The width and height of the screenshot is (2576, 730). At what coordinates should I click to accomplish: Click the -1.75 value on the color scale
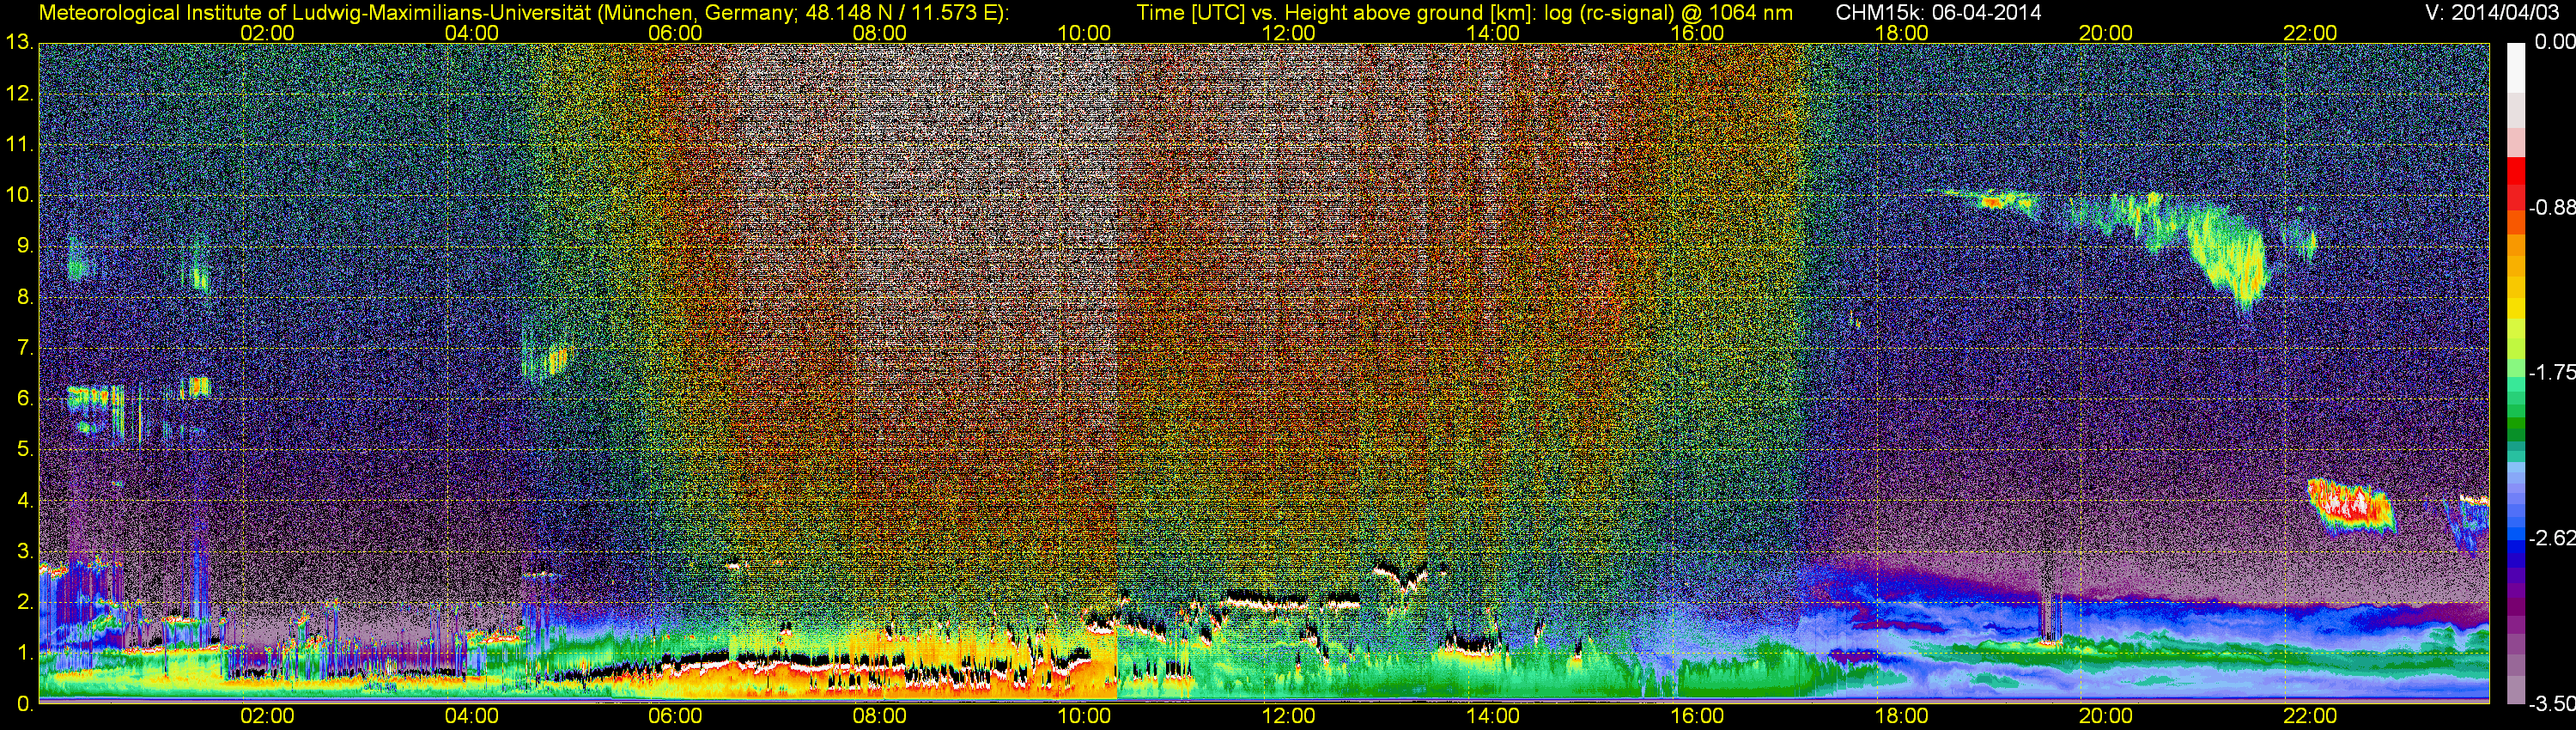(x=2550, y=373)
